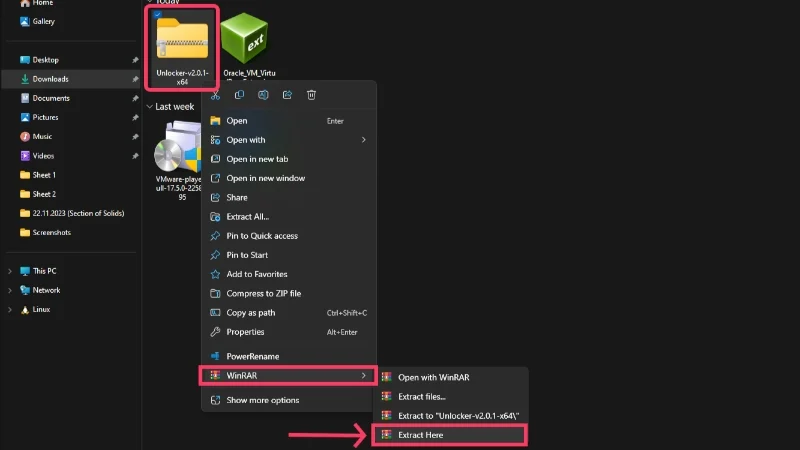Select the Unlocker-v2.0.1-x64 zip folder icon
The width and height of the screenshot is (800, 450).
tap(182, 38)
